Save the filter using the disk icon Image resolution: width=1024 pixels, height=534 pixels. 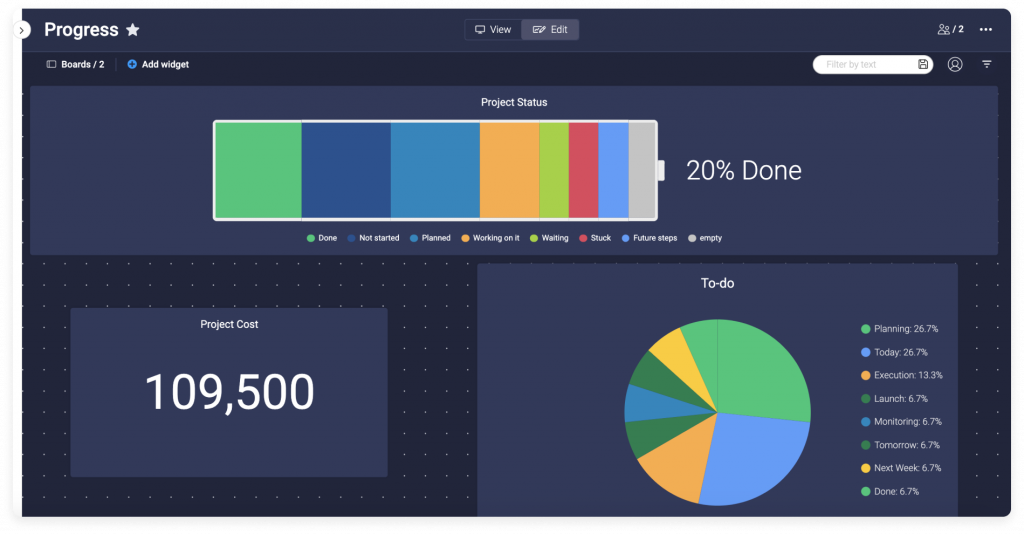pyautogui.click(x=923, y=64)
